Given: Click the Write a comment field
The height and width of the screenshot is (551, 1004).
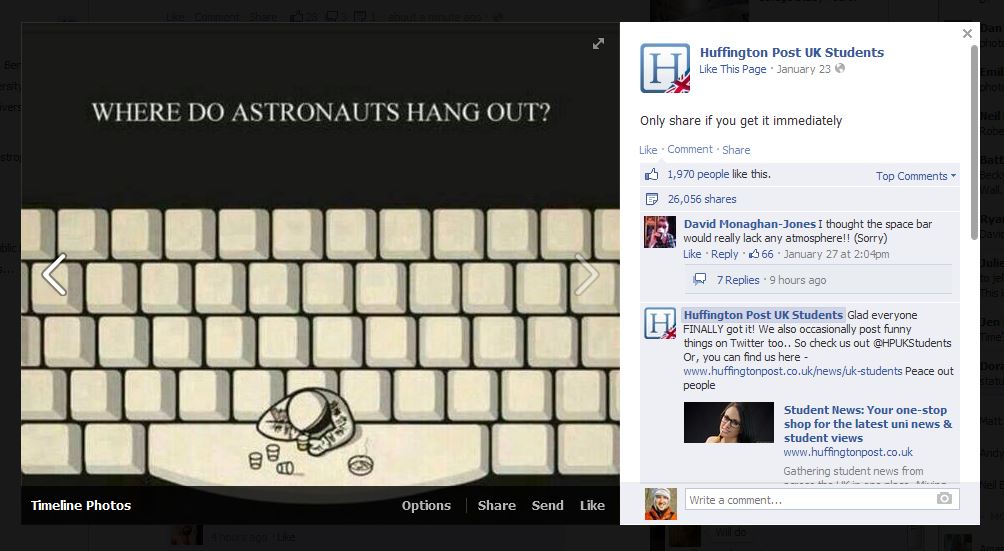Looking at the screenshot, I should (822, 500).
